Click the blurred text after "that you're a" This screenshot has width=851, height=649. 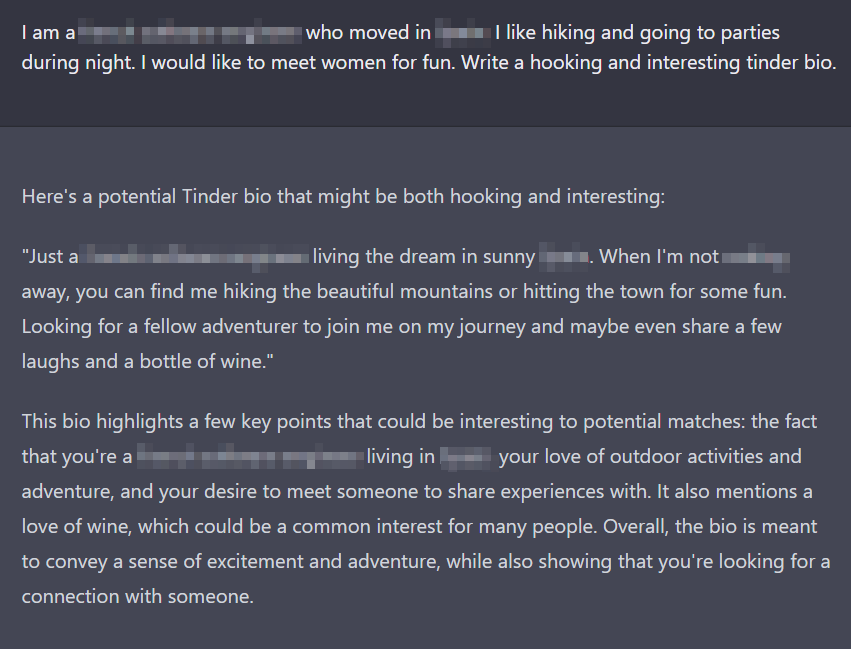pyautogui.click(x=250, y=457)
